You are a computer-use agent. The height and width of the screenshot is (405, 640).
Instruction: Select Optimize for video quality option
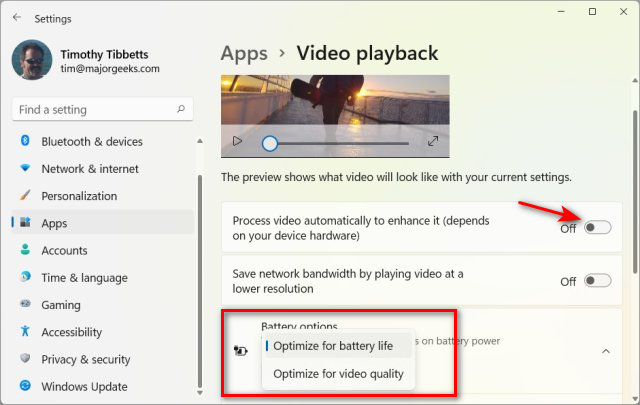pos(338,374)
